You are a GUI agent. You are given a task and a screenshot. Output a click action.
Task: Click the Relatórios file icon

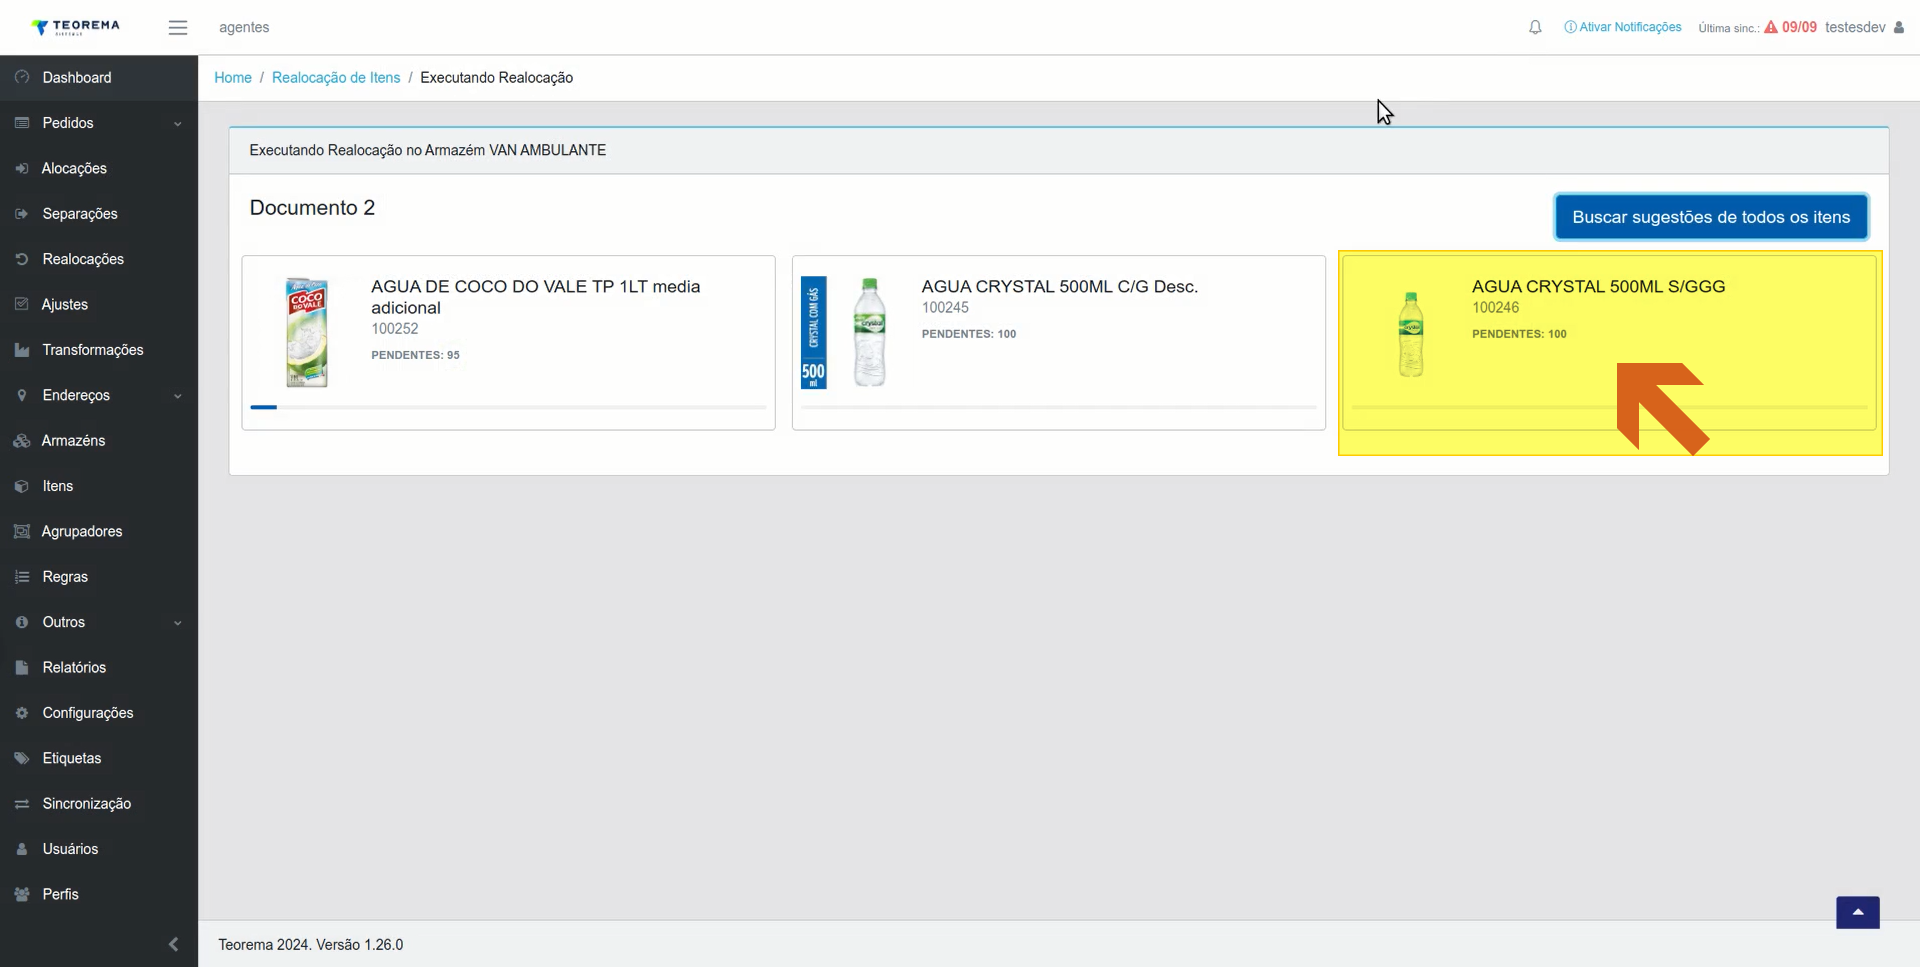click(x=22, y=667)
